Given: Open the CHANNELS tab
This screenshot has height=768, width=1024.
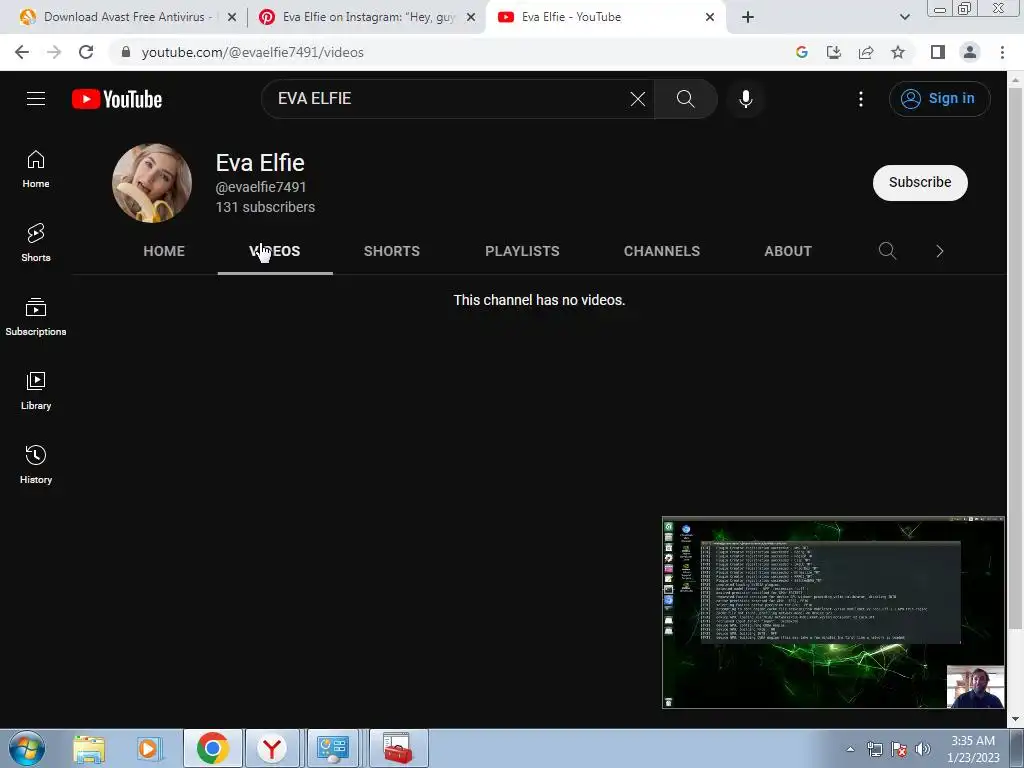Looking at the screenshot, I should [662, 251].
